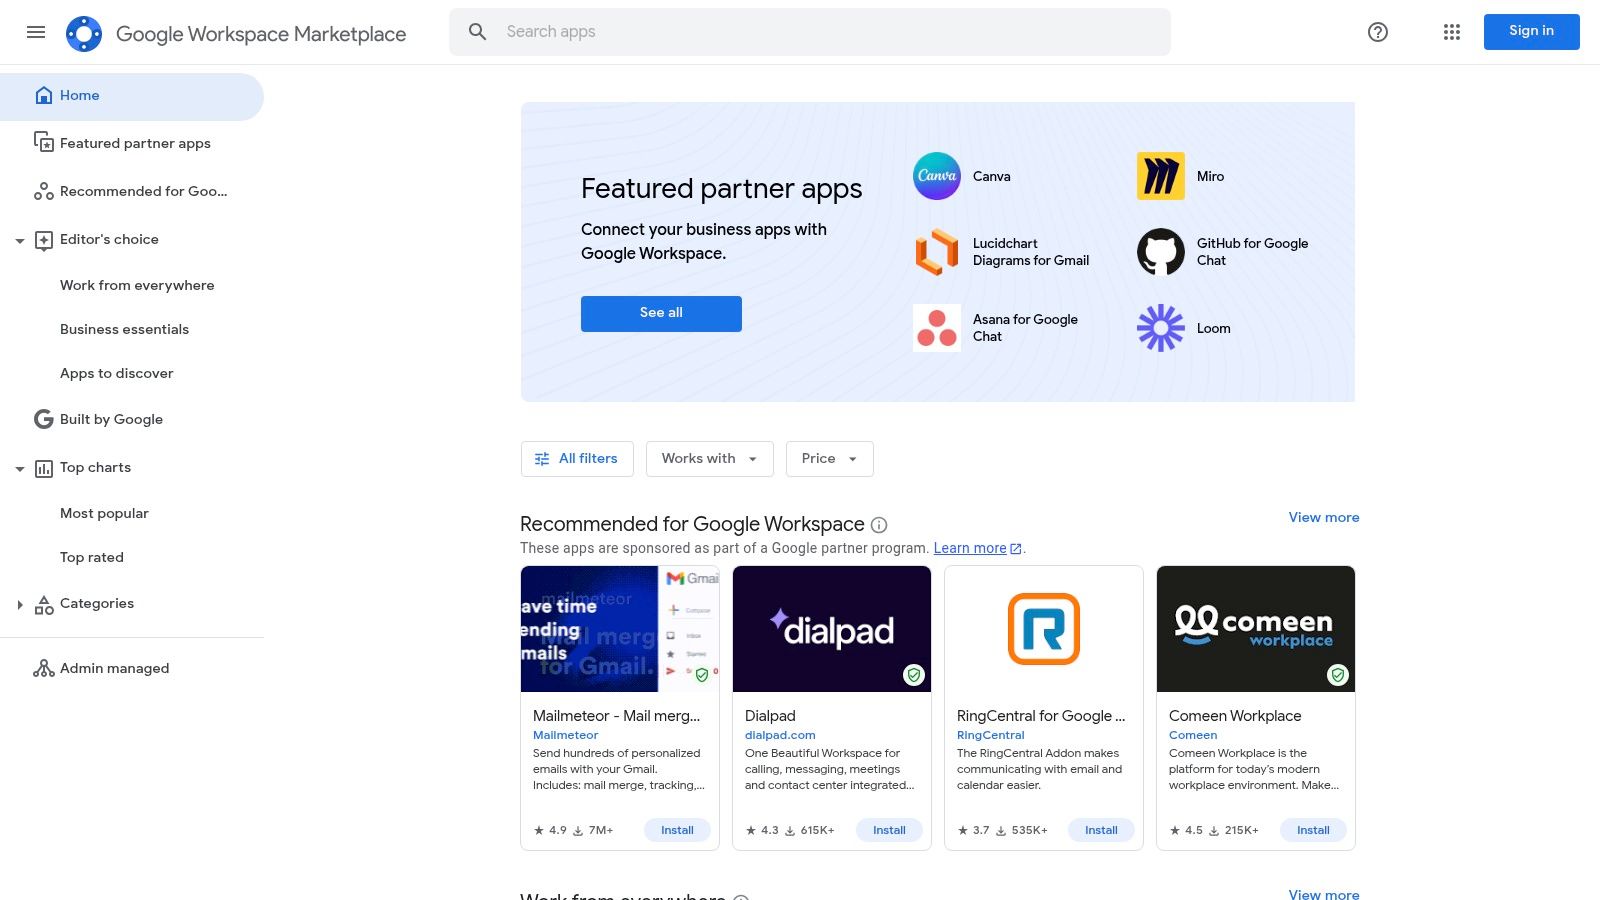Image resolution: width=1600 pixels, height=900 pixels.
Task: Click the Canva app name
Action: (x=991, y=176)
